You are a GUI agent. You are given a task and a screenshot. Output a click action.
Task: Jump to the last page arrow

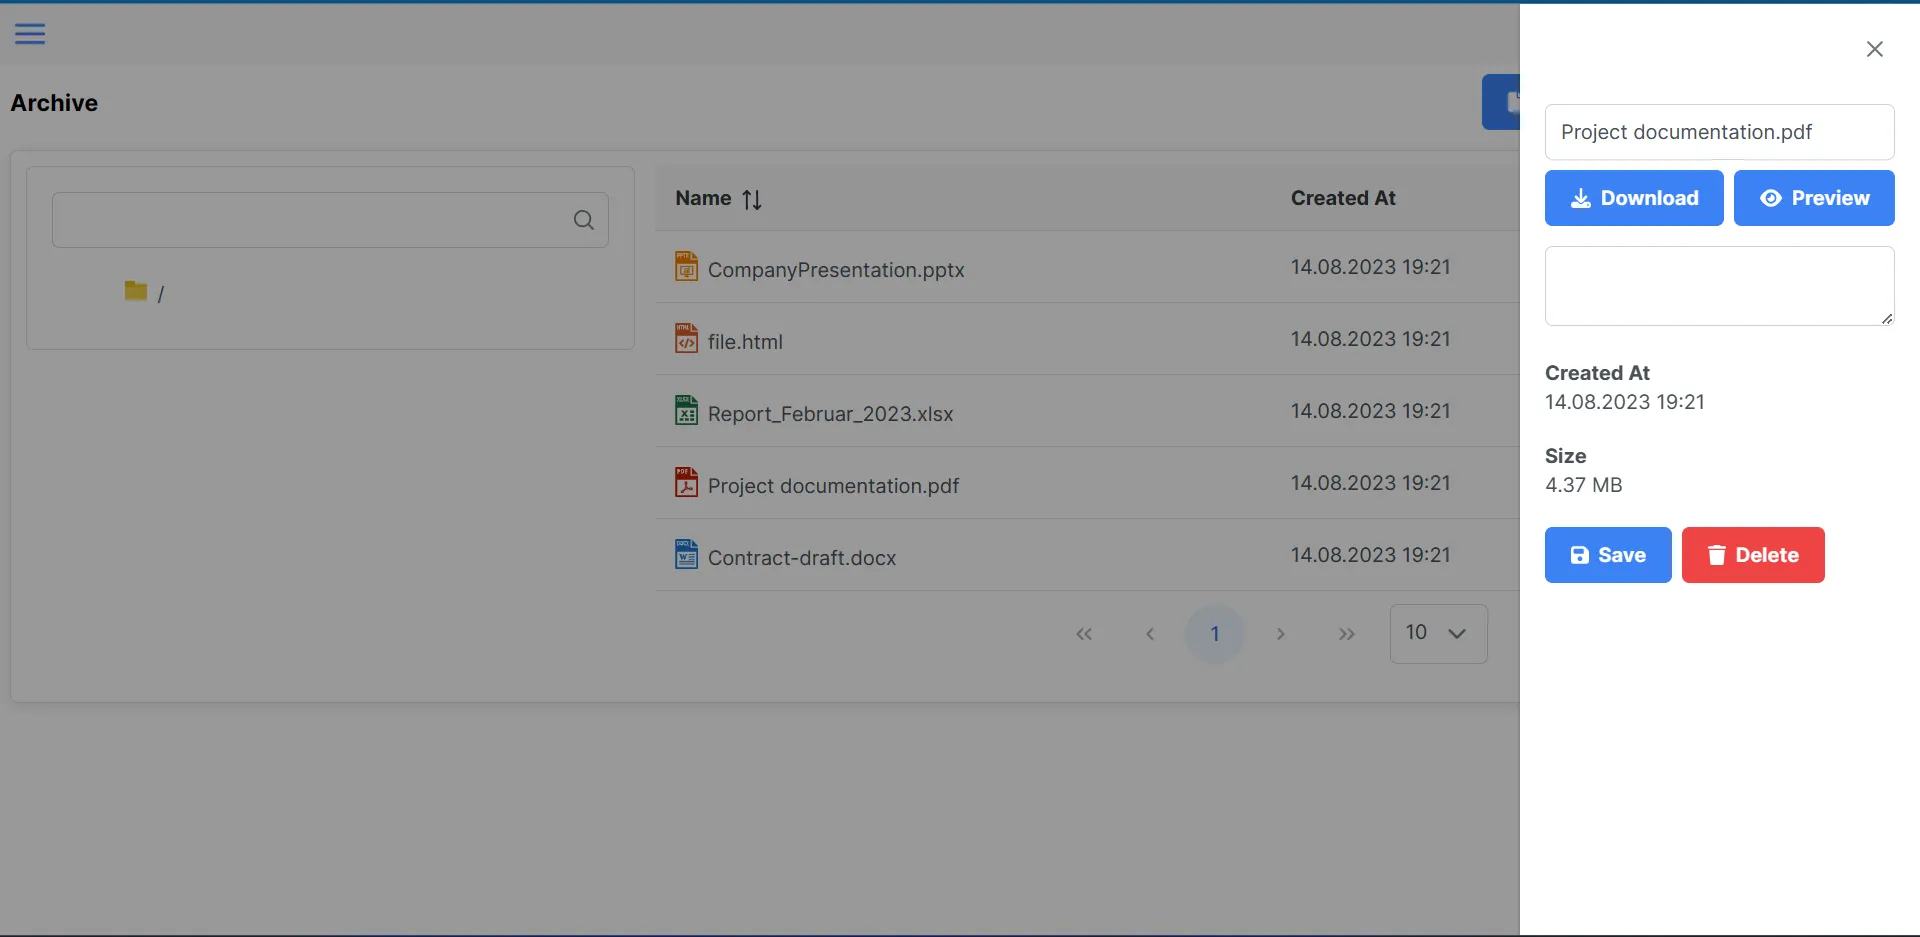(1346, 634)
